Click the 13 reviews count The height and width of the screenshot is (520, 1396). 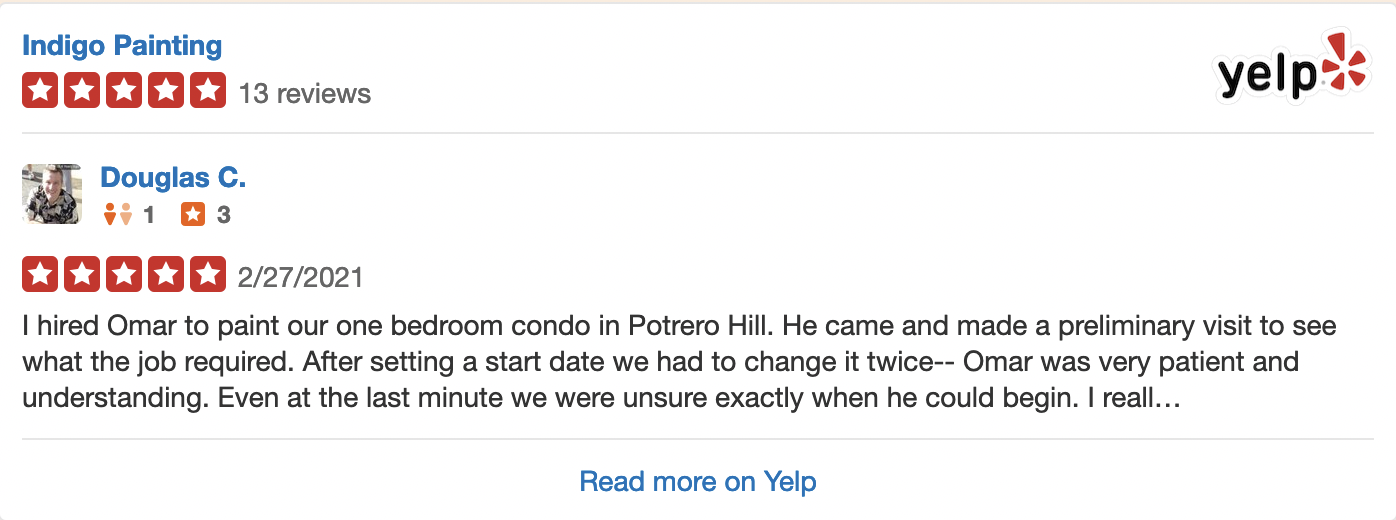[x=305, y=94]
